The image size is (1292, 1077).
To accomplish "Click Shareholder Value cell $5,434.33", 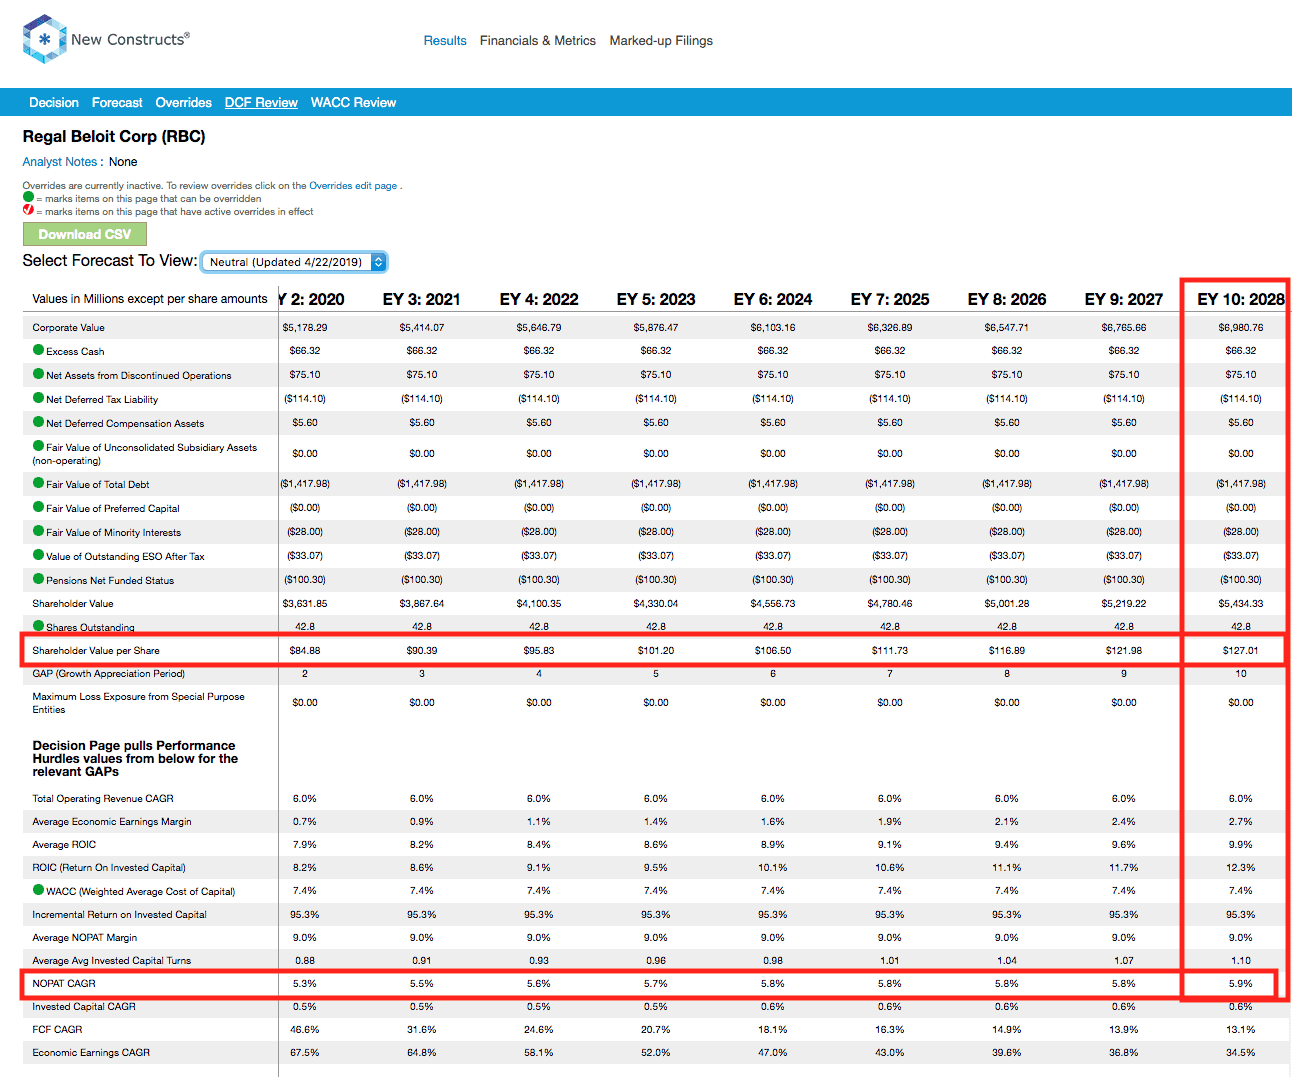I will 1241,603.
